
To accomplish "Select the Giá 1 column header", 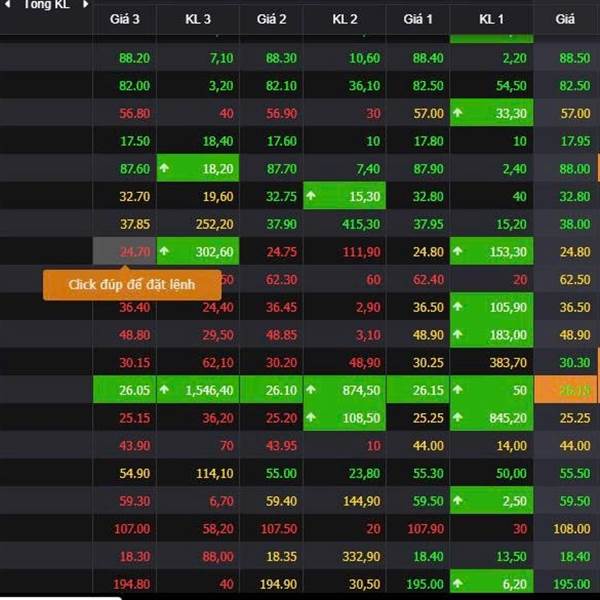I will click(x=418, y=19).
